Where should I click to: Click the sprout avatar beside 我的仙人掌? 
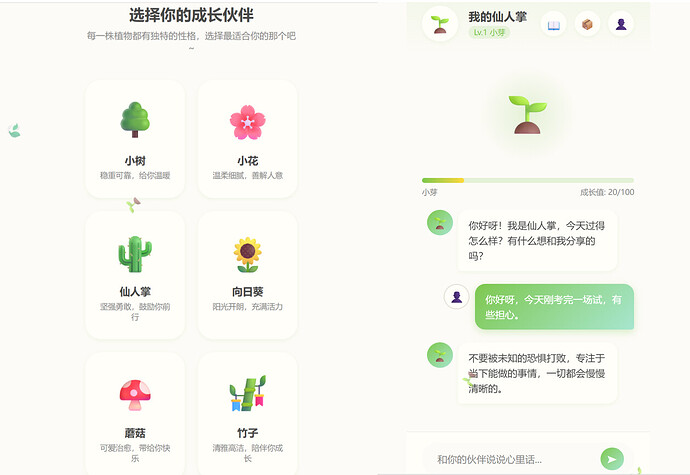coord(440,24)
